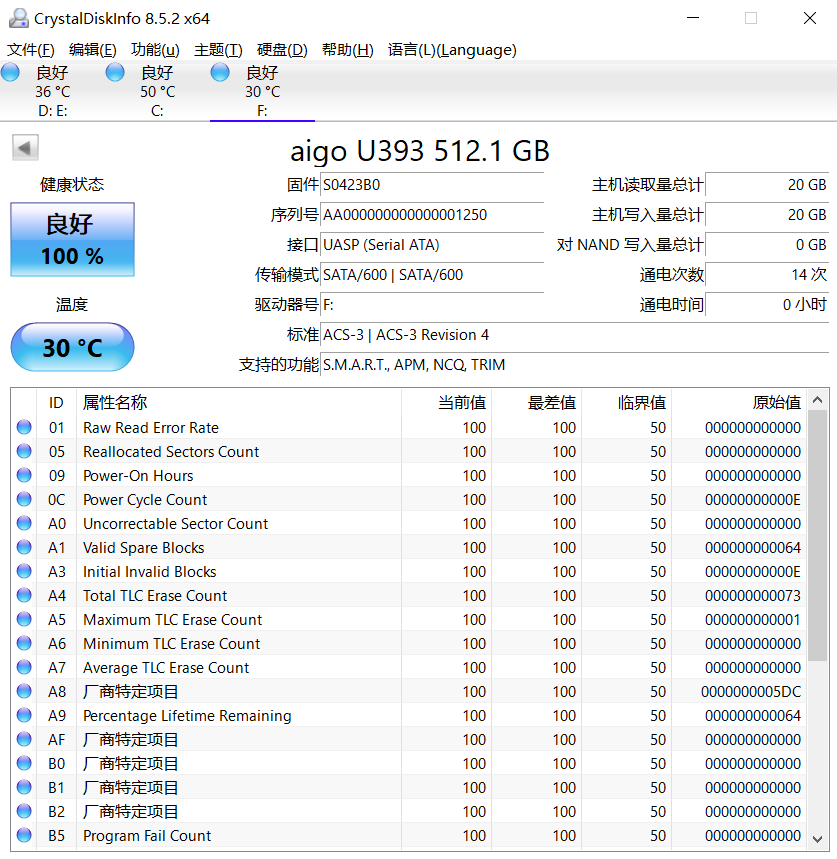837x859 pixels.
Task: Select the F: disk status orb
Action: pyautogui.click(x=220, y=72)
